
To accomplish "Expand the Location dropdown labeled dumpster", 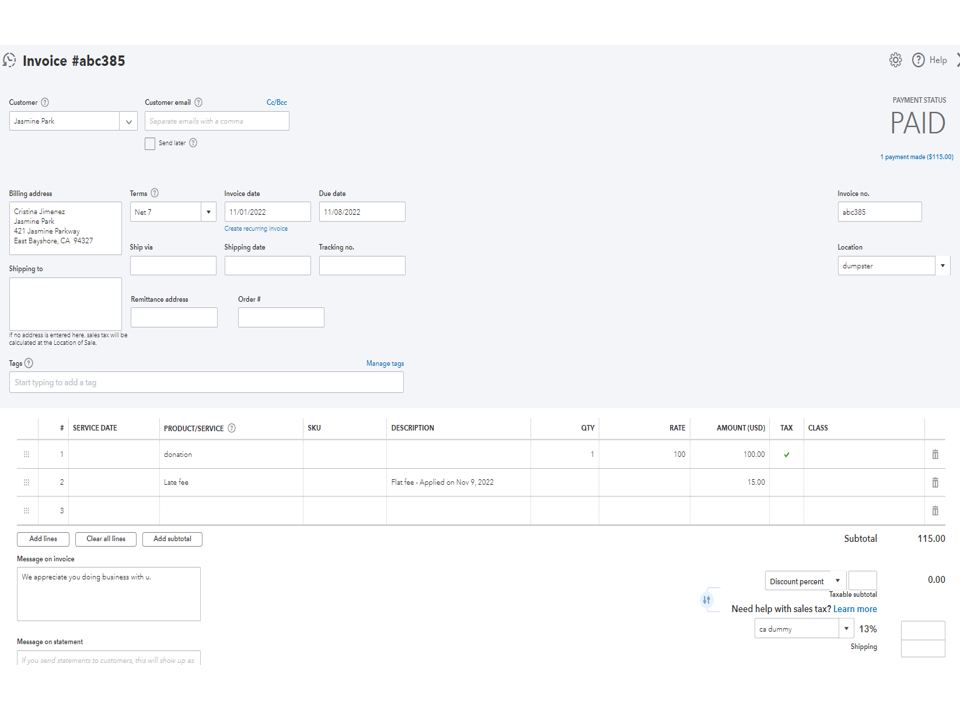I will click(x=942, y=265).
